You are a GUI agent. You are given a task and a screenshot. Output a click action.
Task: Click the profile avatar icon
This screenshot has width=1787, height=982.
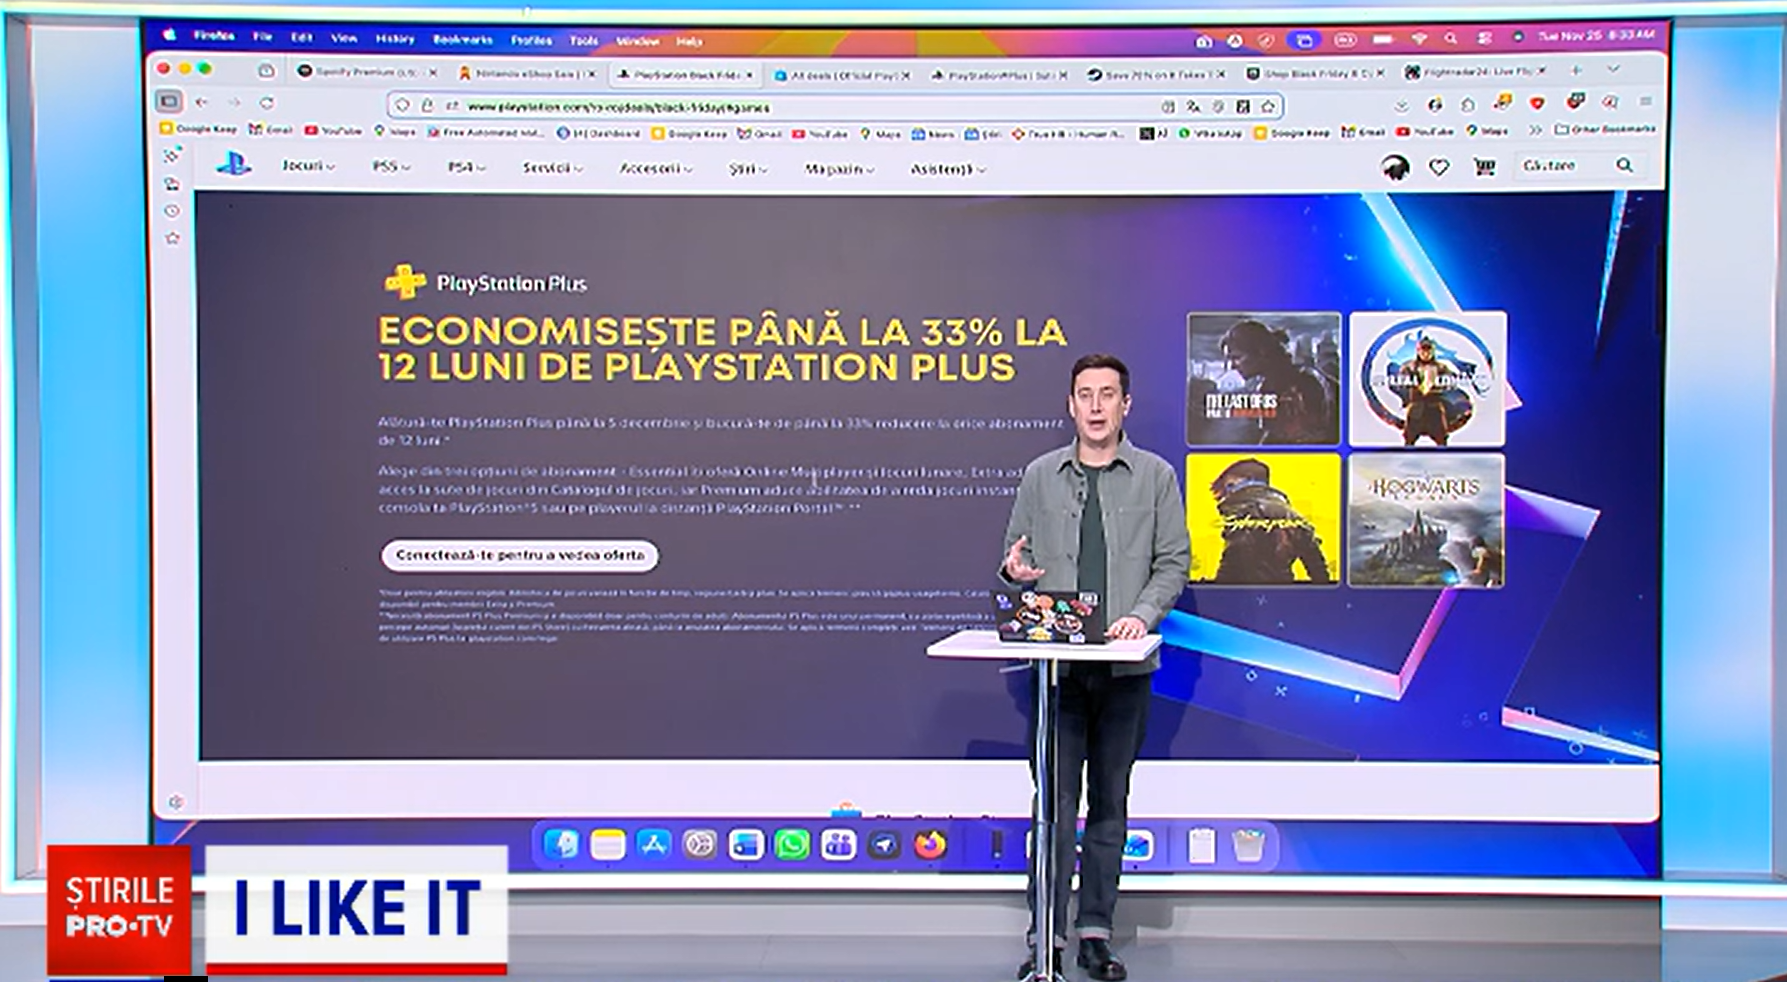1395,167
